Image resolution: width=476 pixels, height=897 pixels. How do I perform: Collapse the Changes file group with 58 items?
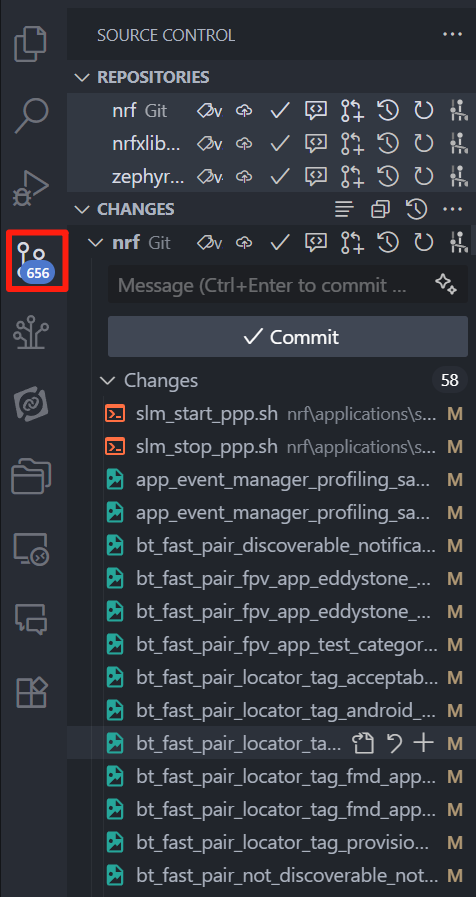tap(106, 380)
